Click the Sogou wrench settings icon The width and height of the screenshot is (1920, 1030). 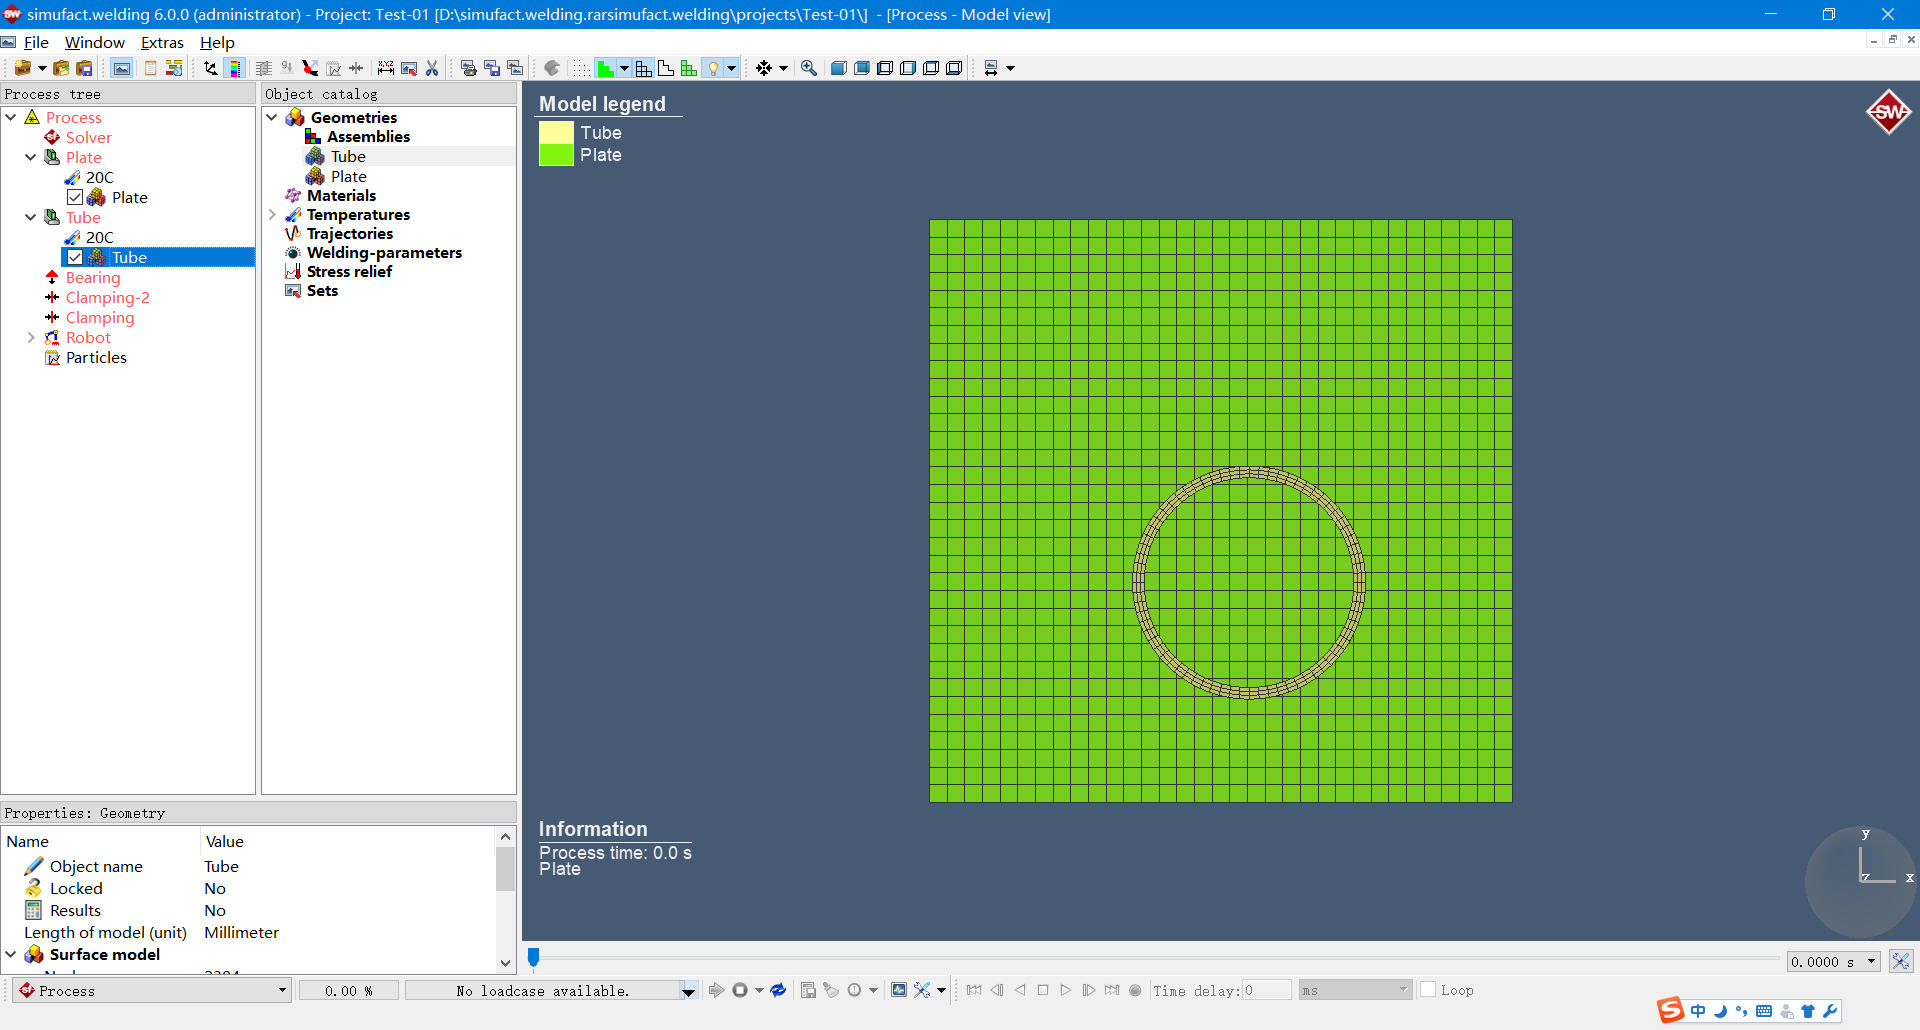[x=1830, y=1011]
